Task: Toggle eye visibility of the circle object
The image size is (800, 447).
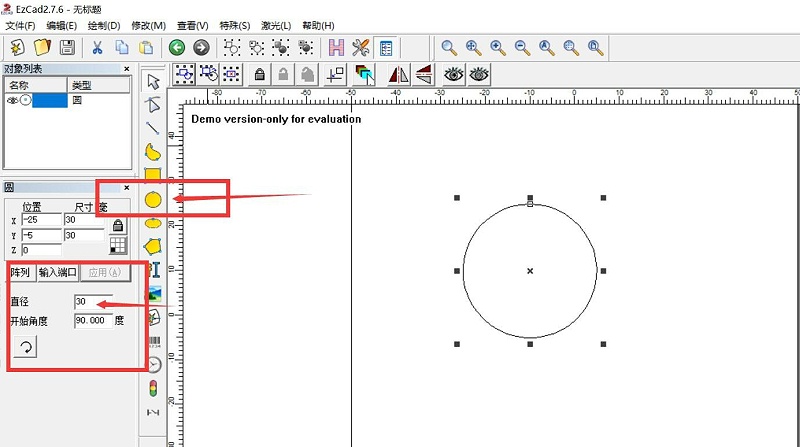Action: click(13, 100)
